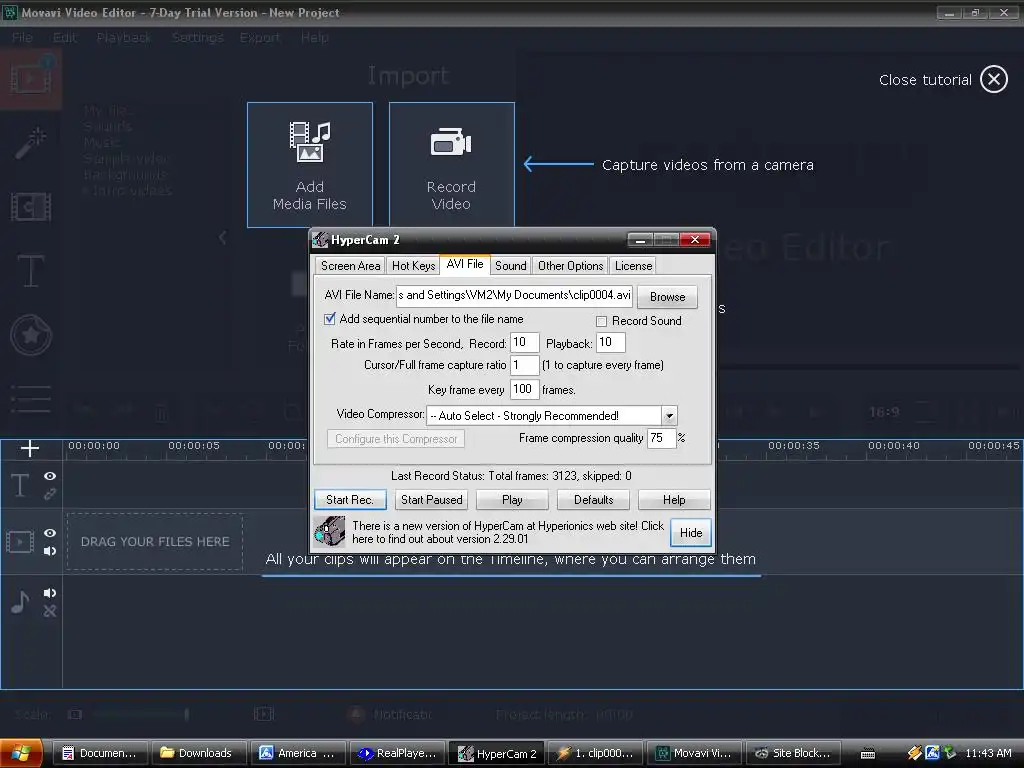The image size is (1024, 768).
Task: Click the Key frame every field
Action: pos(524,389)
